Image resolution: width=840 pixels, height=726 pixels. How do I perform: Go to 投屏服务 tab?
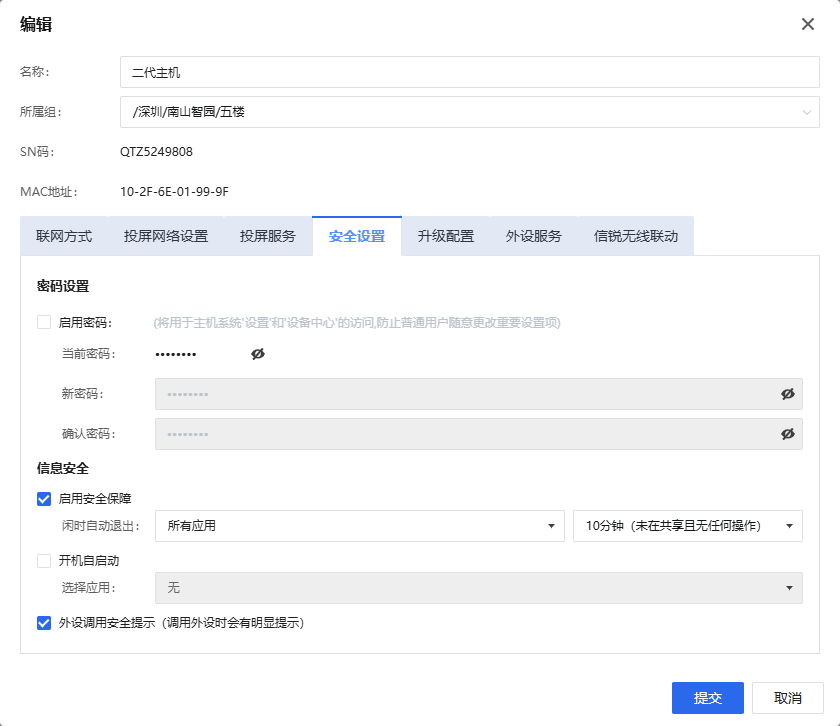[268, 237]
